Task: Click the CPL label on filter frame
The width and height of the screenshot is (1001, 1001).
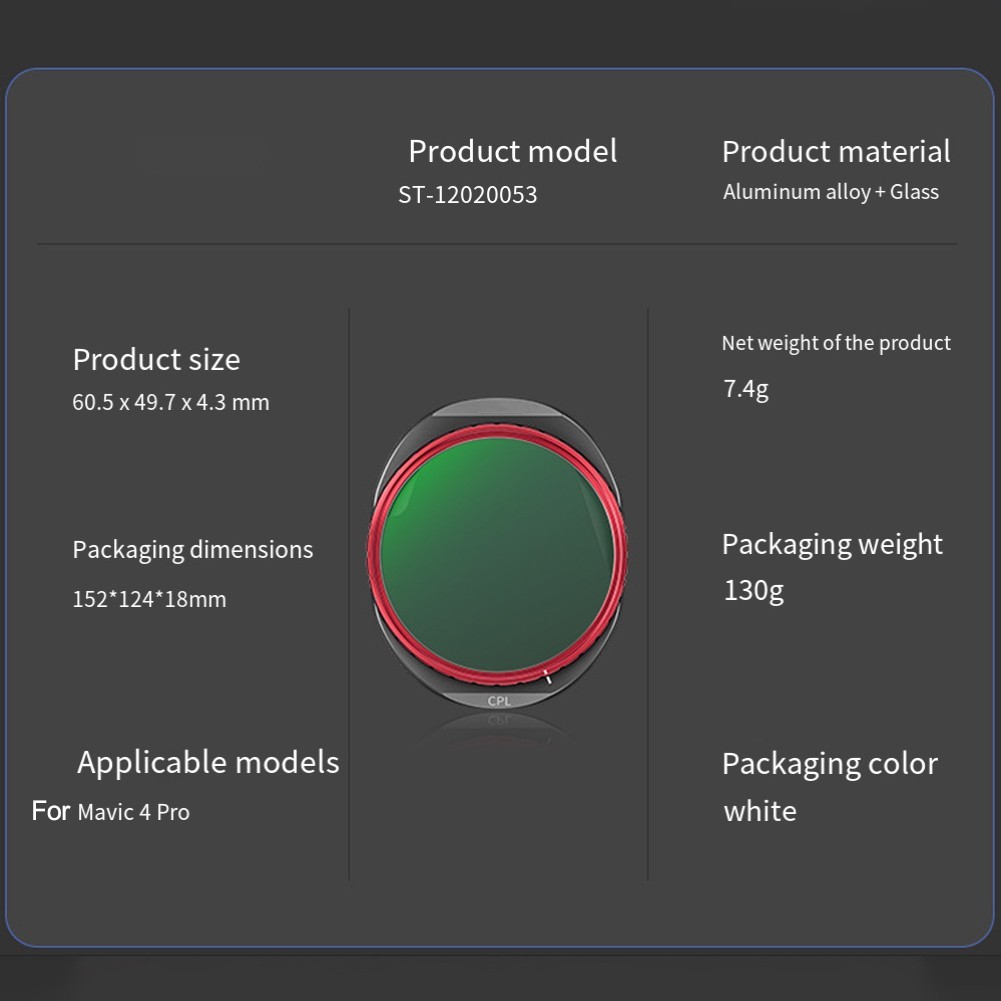Action: 499,701
